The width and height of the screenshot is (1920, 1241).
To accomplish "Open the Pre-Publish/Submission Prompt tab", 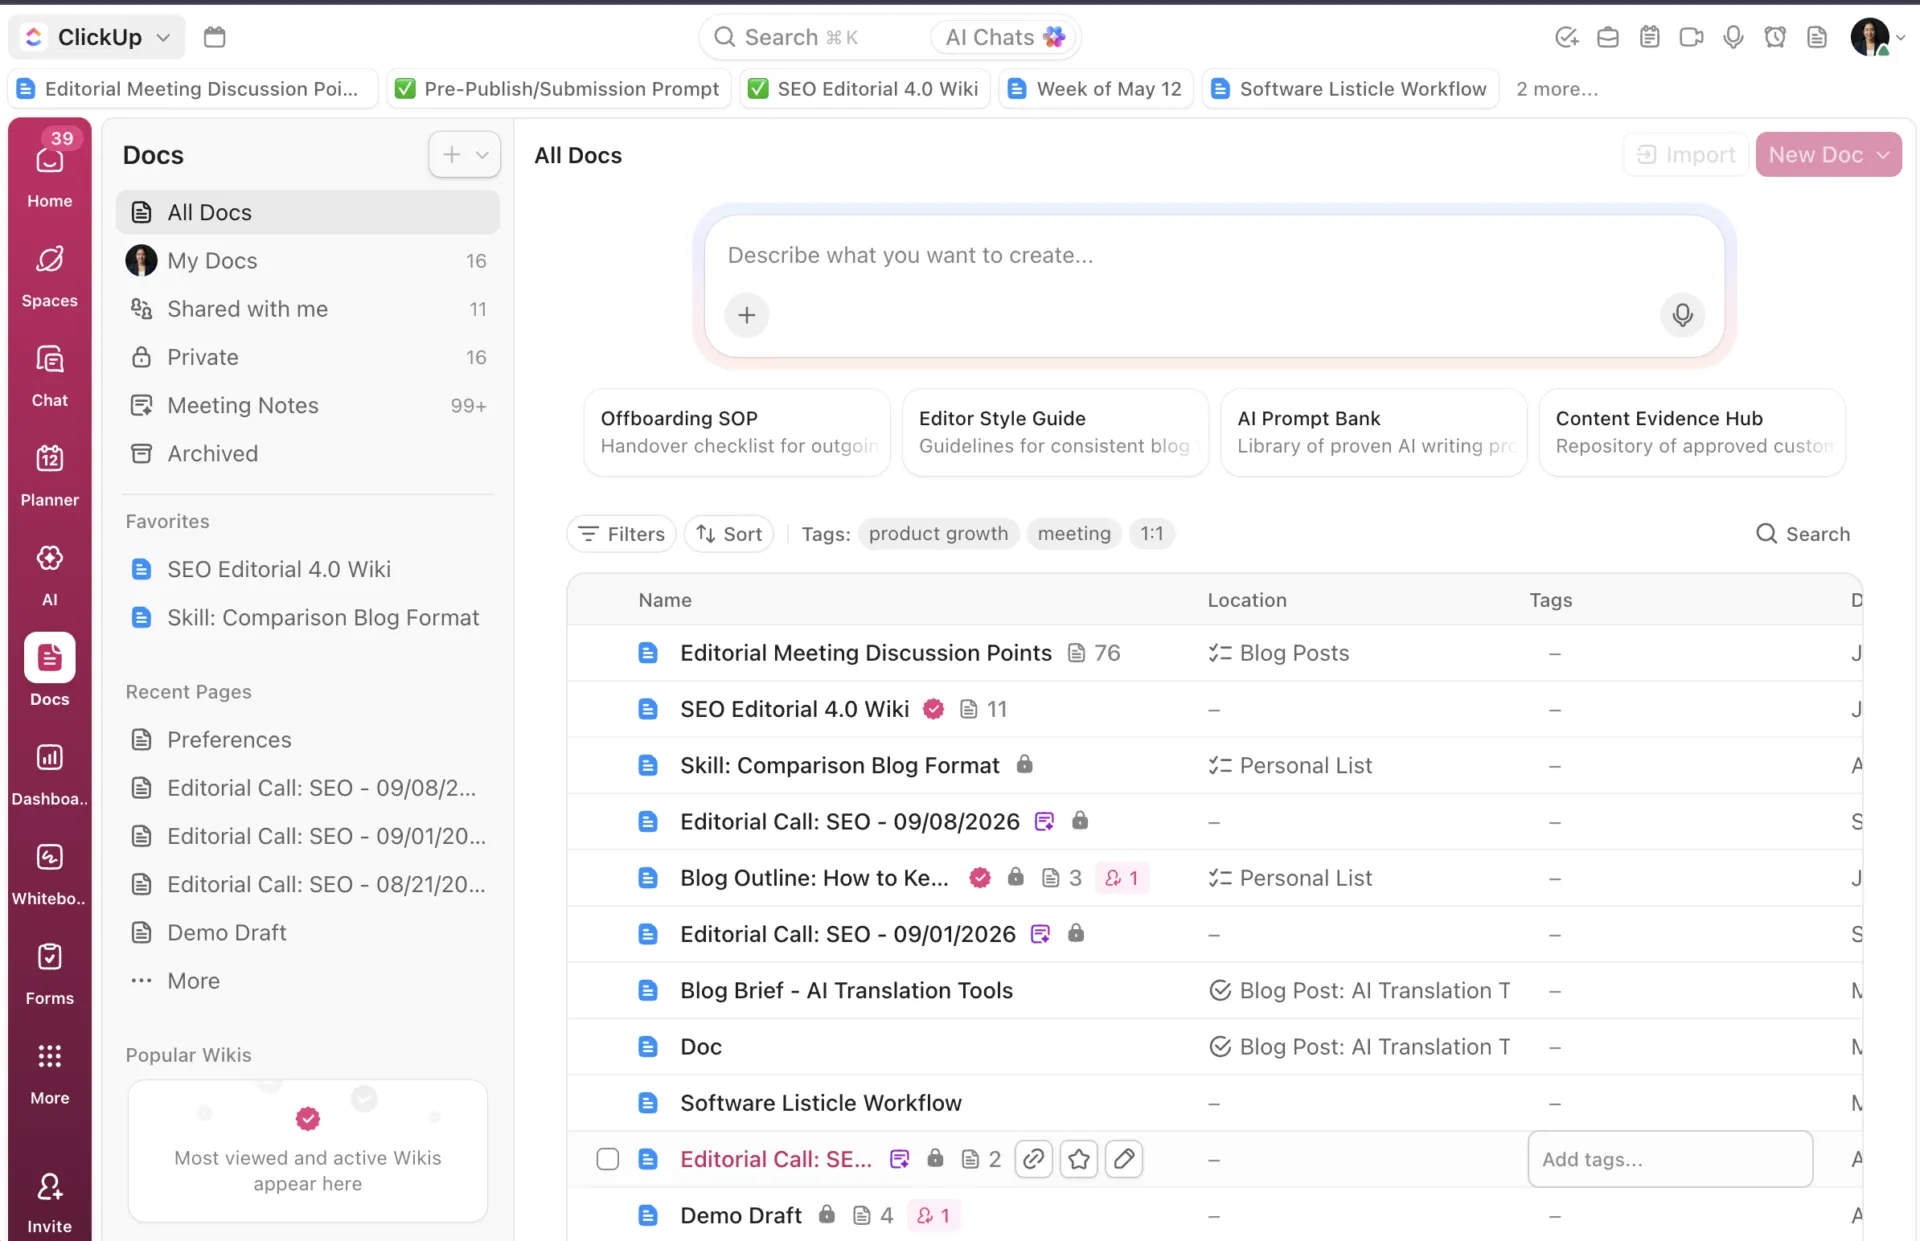I will pos(557,89).
